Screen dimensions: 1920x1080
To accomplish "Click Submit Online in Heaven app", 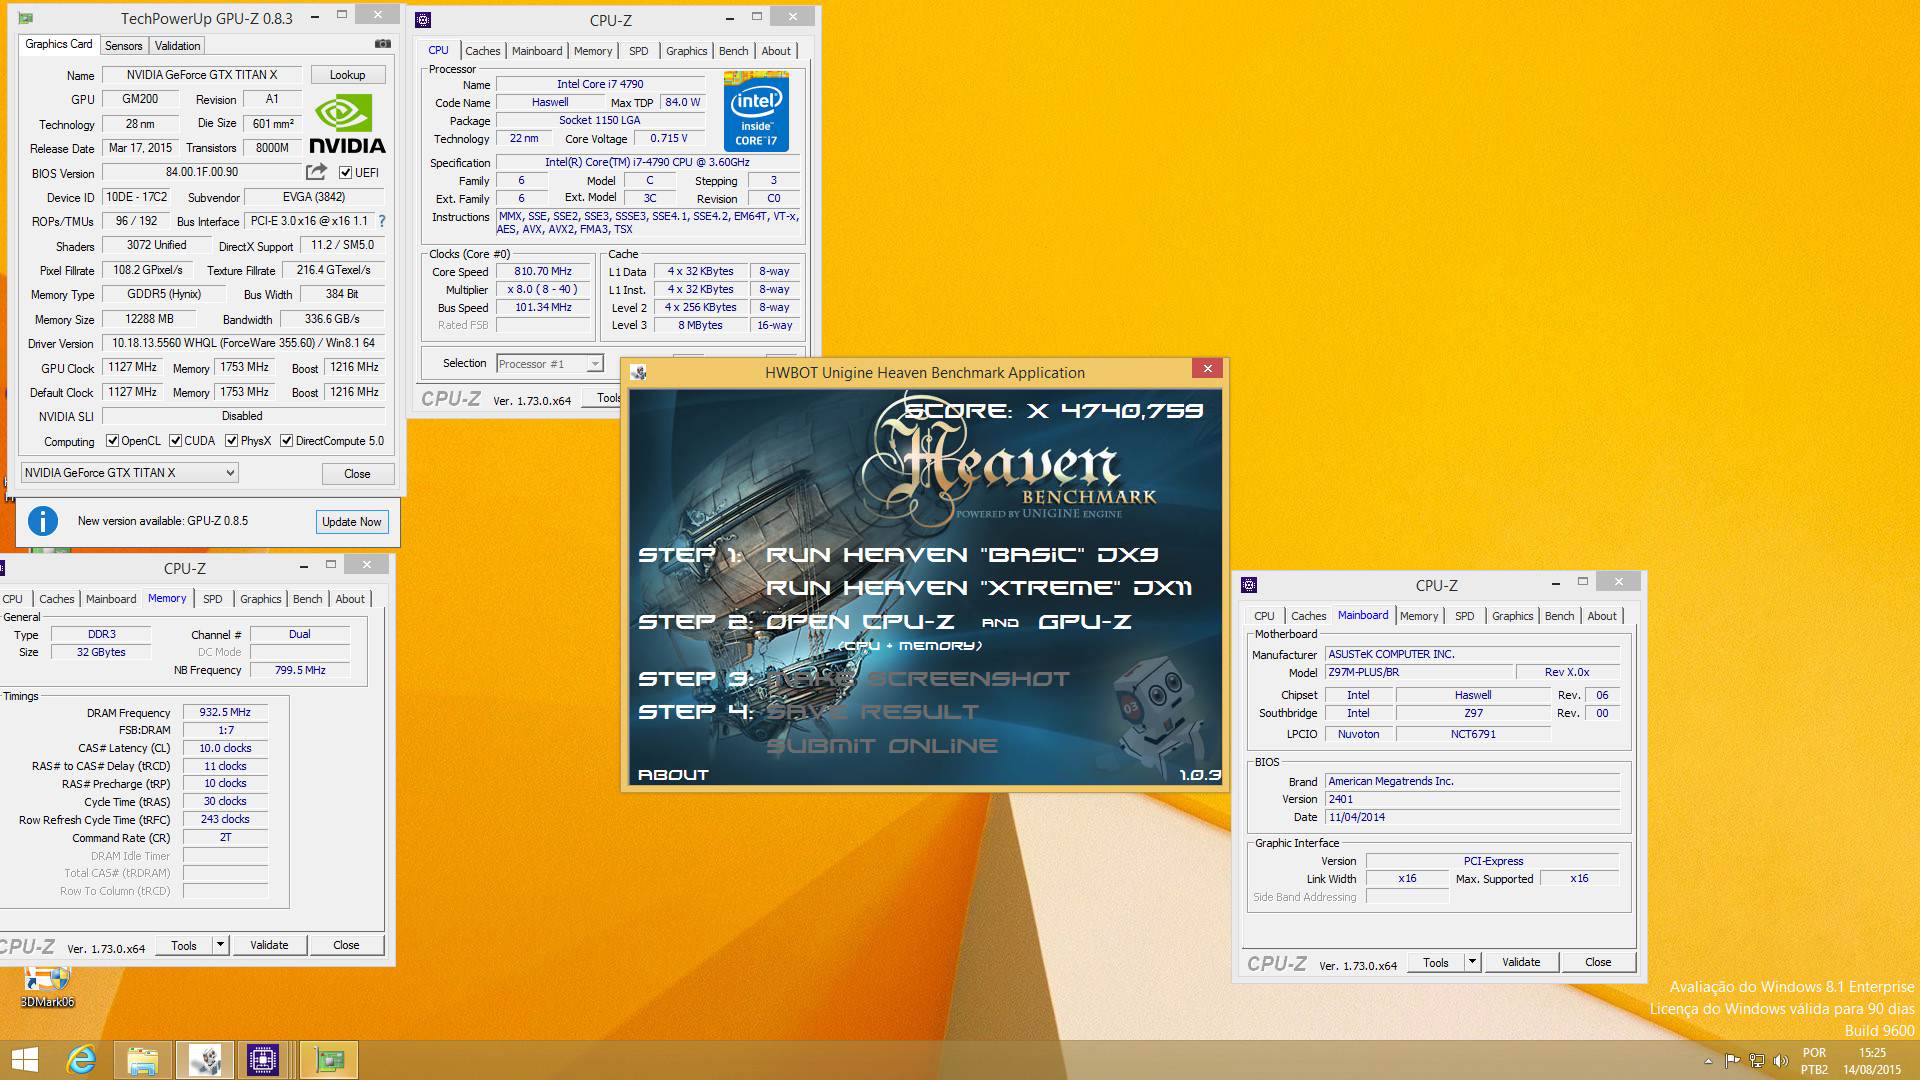I will (x=882, y=746).
